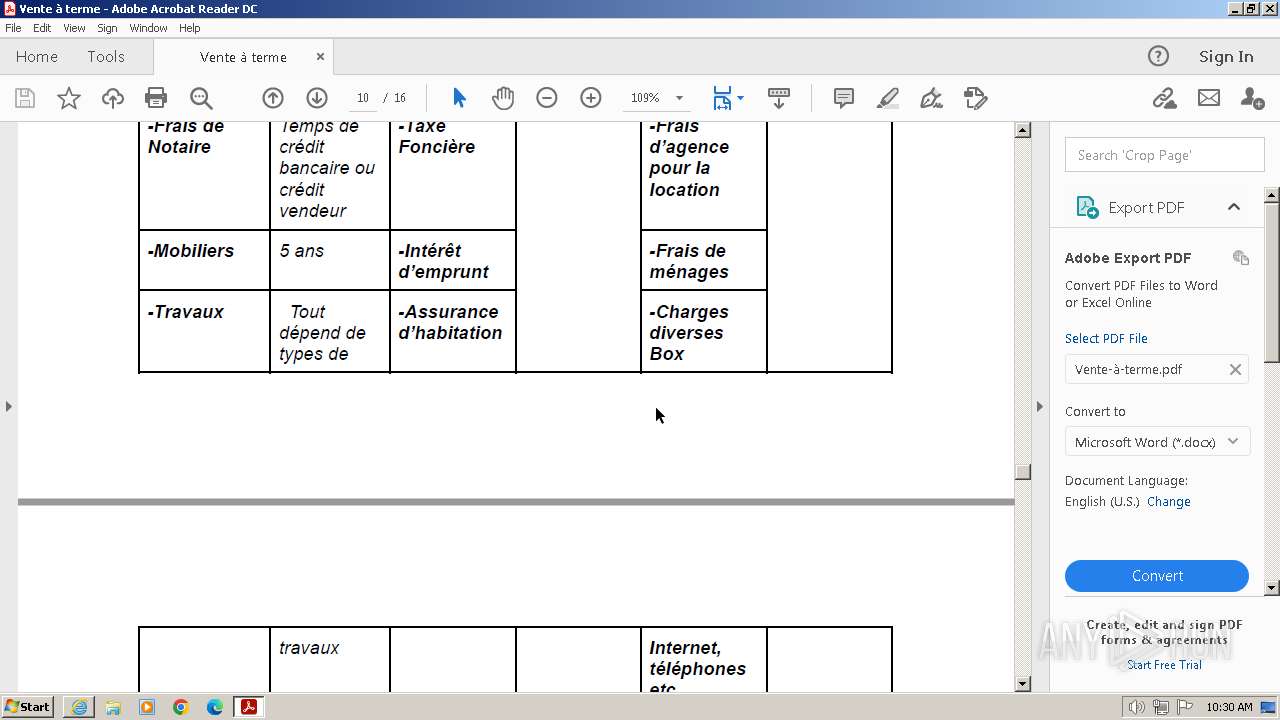The height and width of the screenshot is (720, 1280).
Task: Collapse the Export PDF section chevron
Action: [x=1234, y=207]
